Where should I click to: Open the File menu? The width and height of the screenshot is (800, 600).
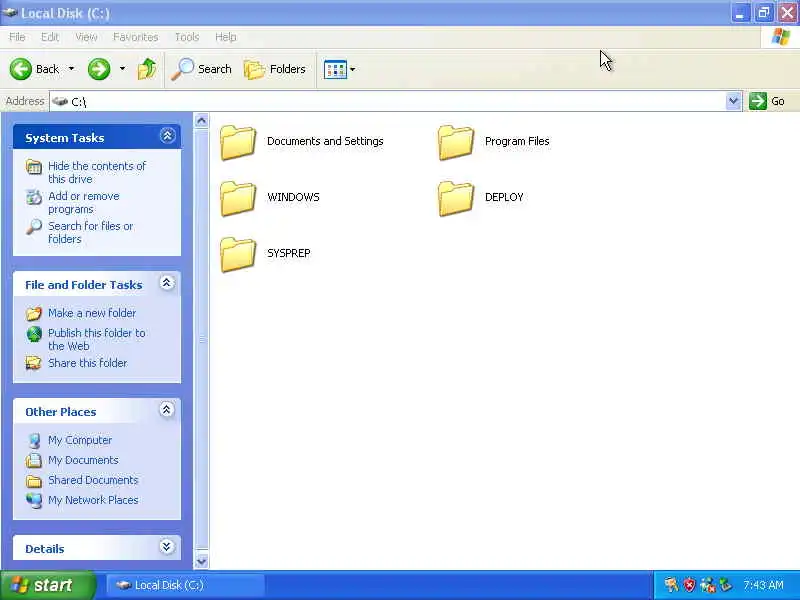17,37
